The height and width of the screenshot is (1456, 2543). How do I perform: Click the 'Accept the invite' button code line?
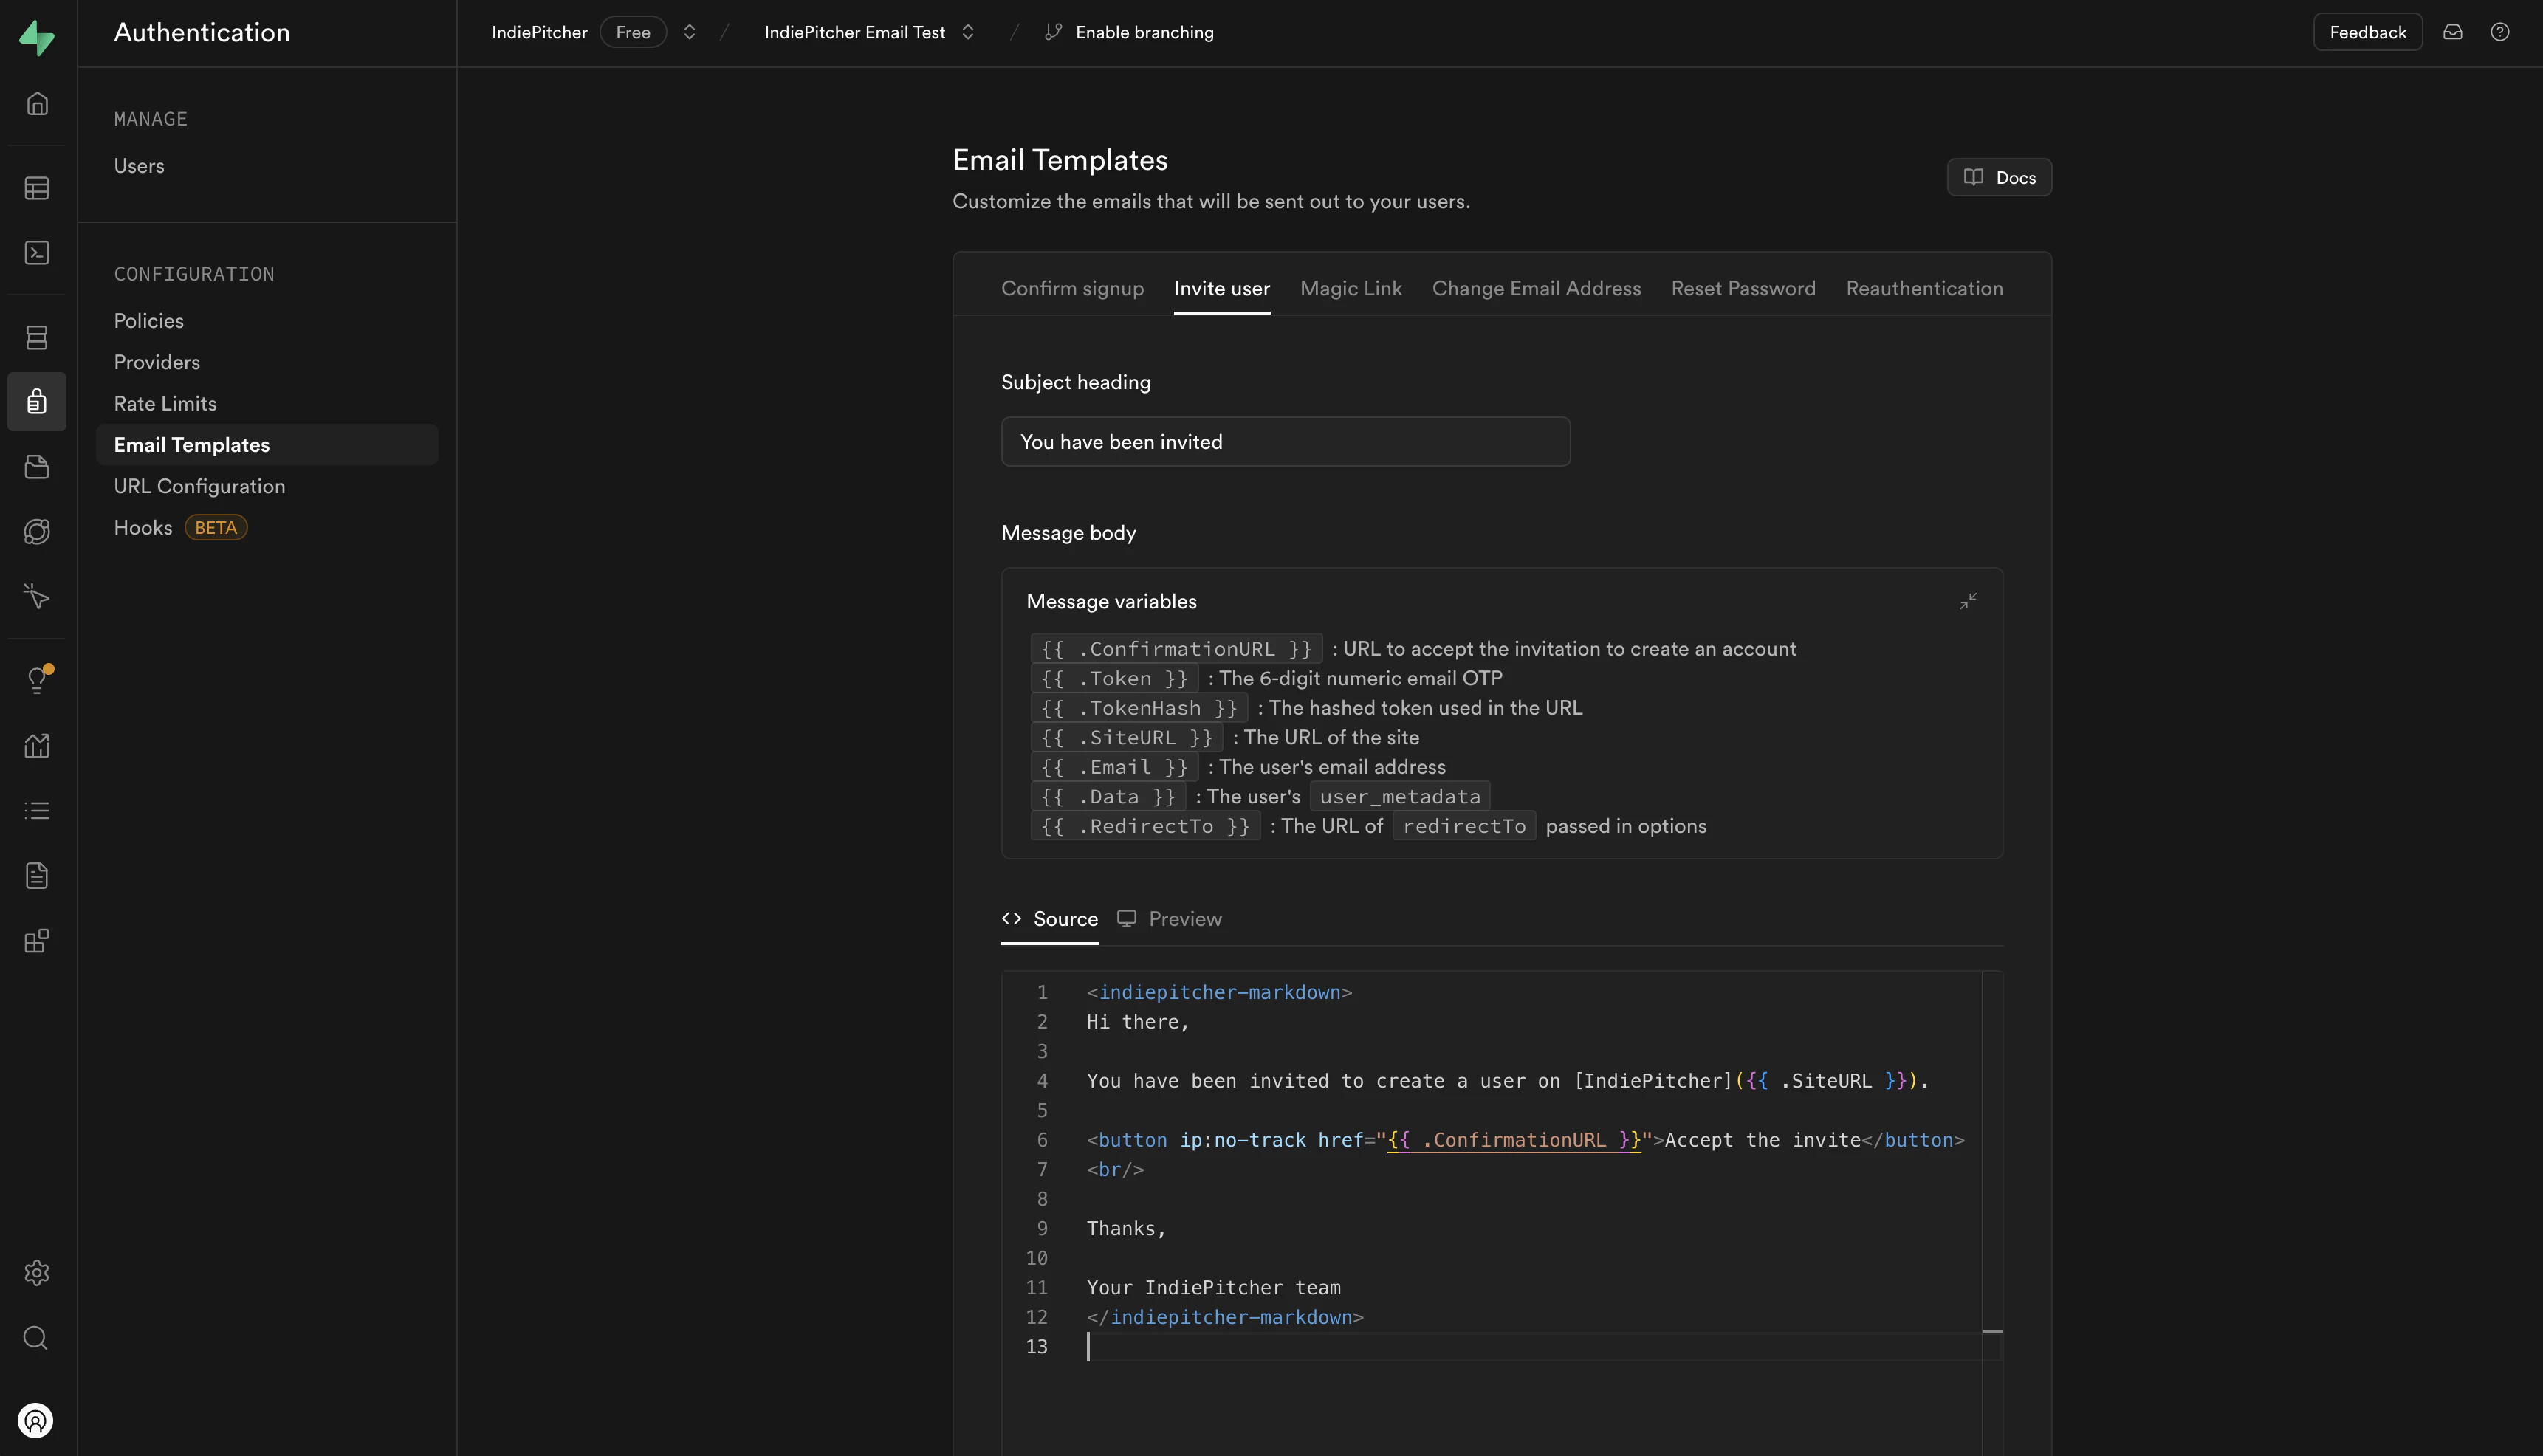[1525, 1139]
